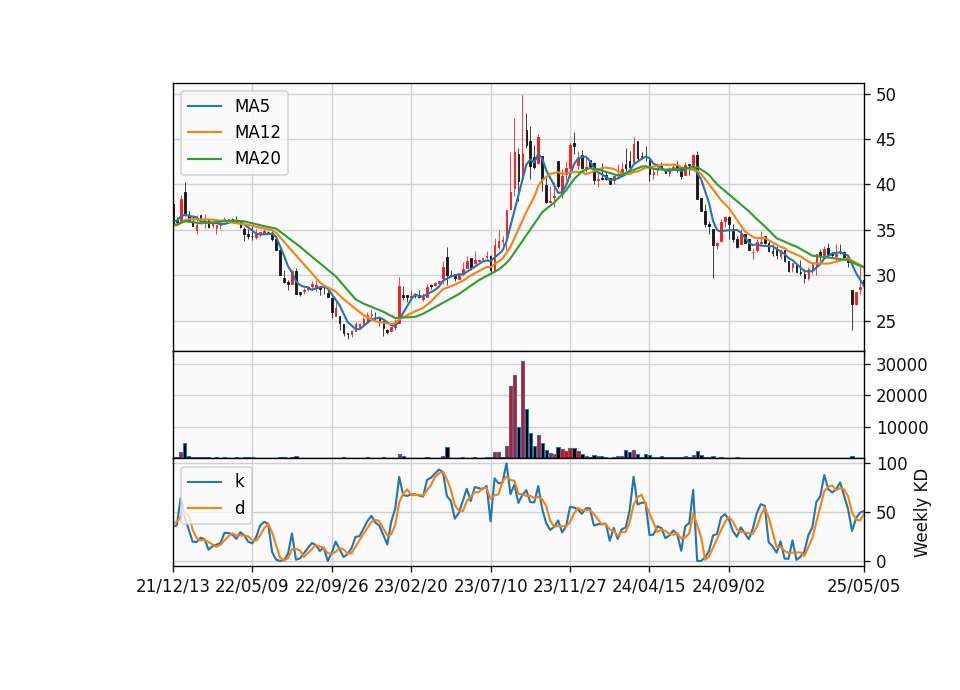Click the volume axis value 30000
The height and width of the screenshot is (690, 960).
(902, 365)
